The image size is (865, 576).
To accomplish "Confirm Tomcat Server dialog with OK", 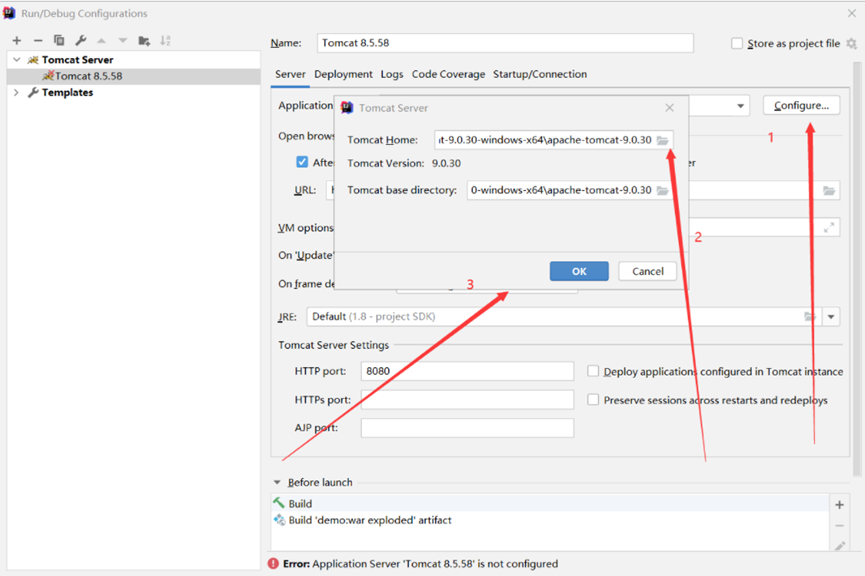I will 579,271.
